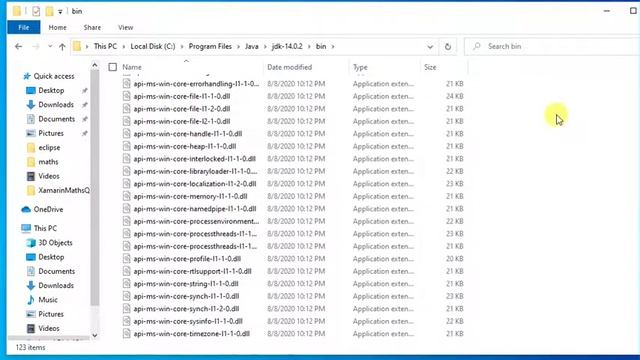
Task: Select api-ms-win-core-libraryloader file
Action: tap(195, 171)
